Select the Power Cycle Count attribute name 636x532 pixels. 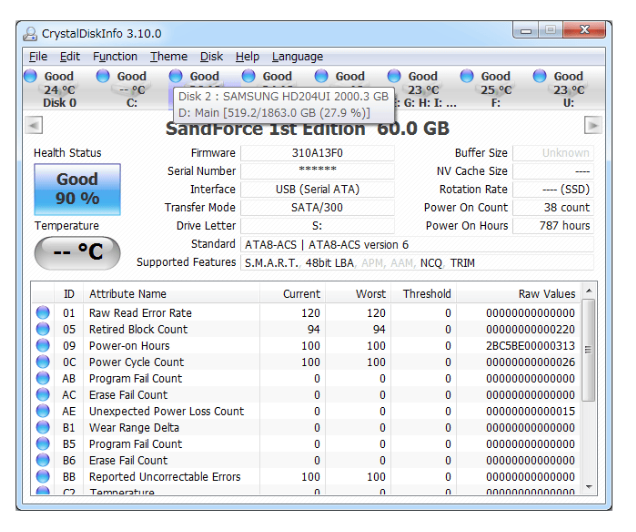click(136, 362)
